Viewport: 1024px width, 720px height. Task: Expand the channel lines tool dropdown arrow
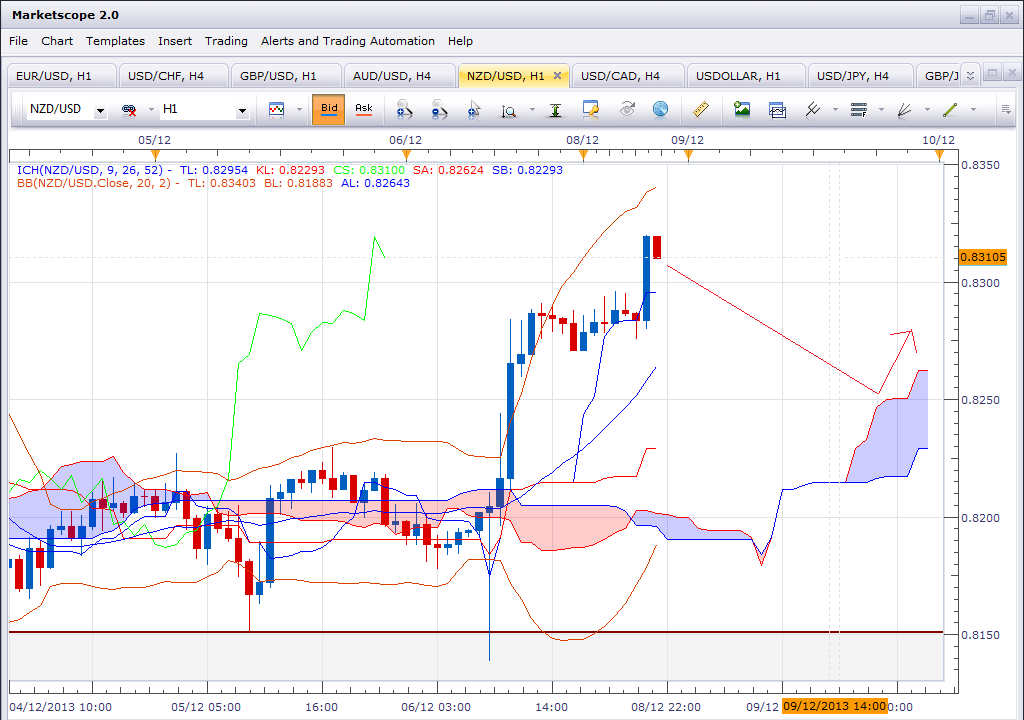(x=835, y=109)
